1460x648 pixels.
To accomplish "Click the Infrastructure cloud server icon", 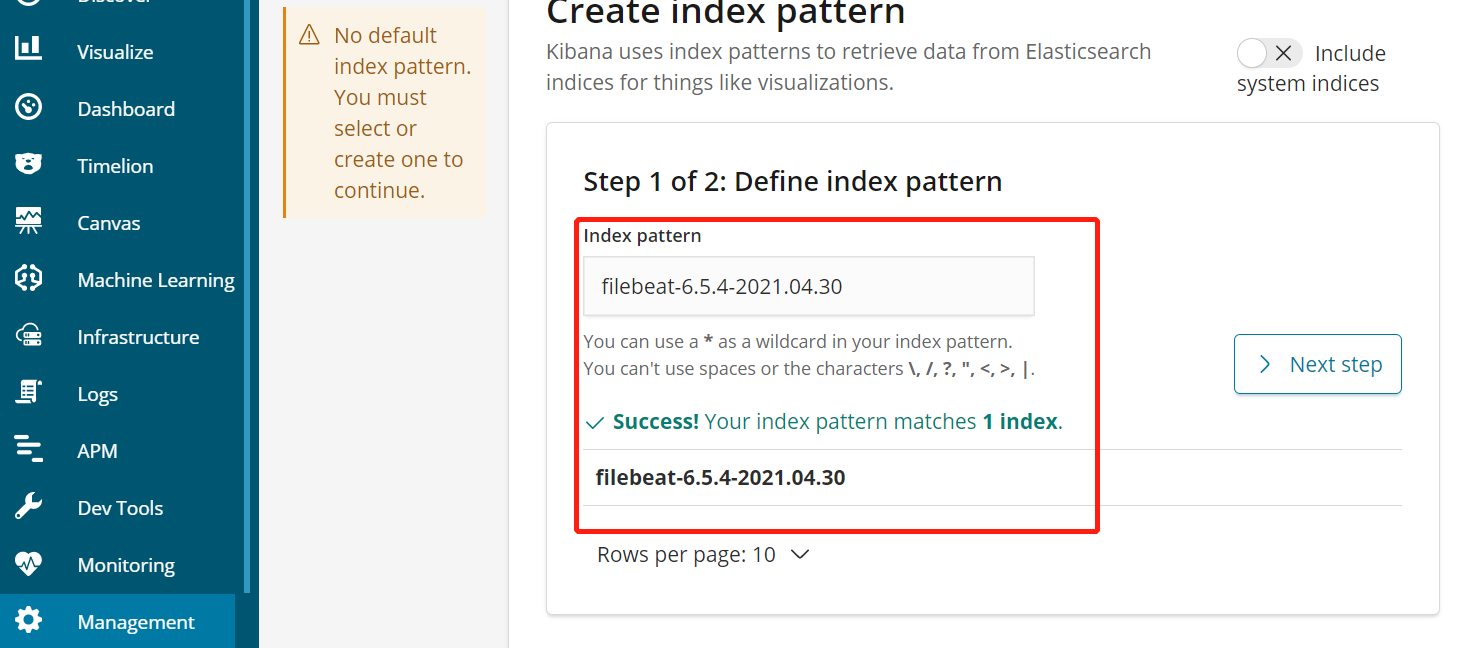I will (x=28, y=335).
